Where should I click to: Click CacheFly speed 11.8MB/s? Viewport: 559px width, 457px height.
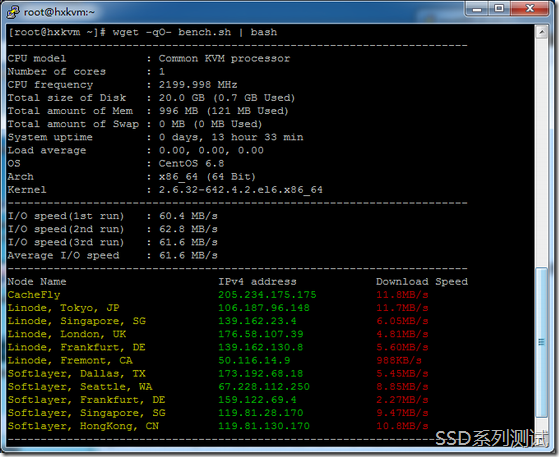[402, 295]
